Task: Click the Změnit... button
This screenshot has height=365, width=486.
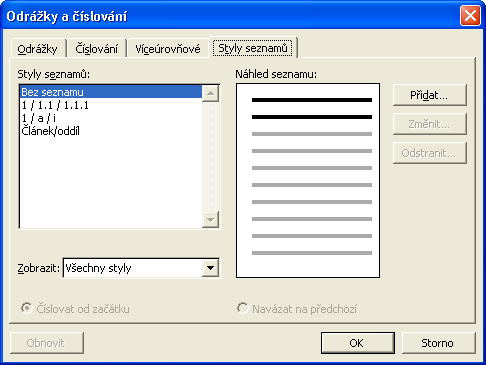Action: 429,124
